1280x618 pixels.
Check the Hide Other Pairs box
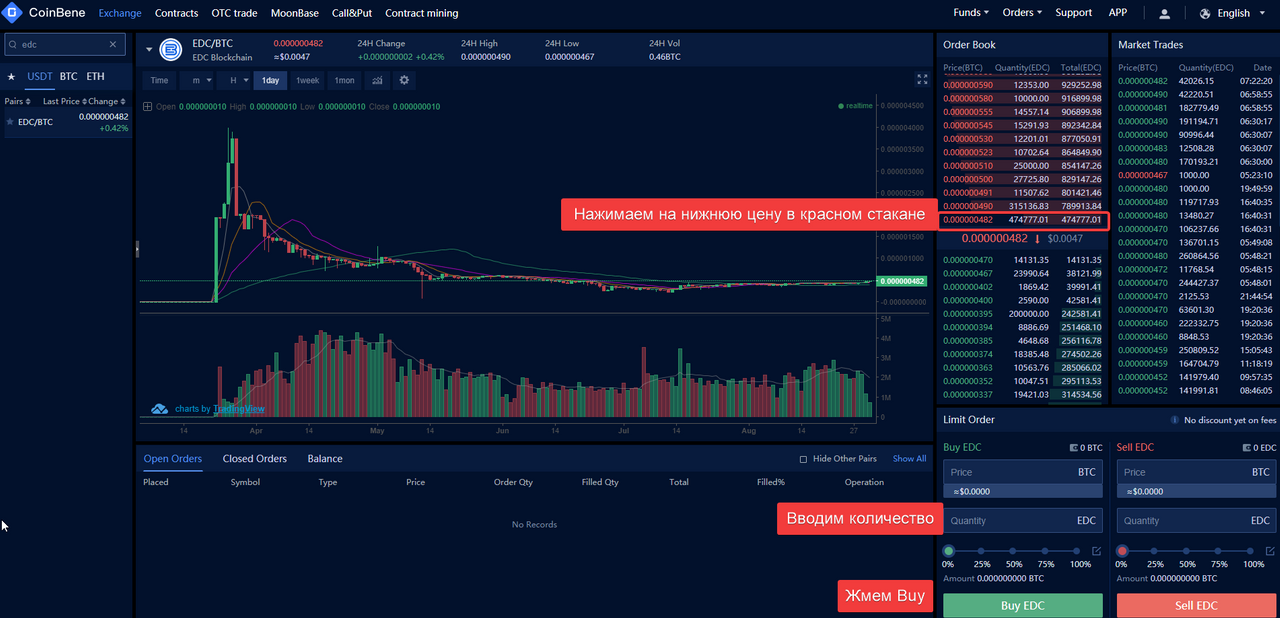803,459
